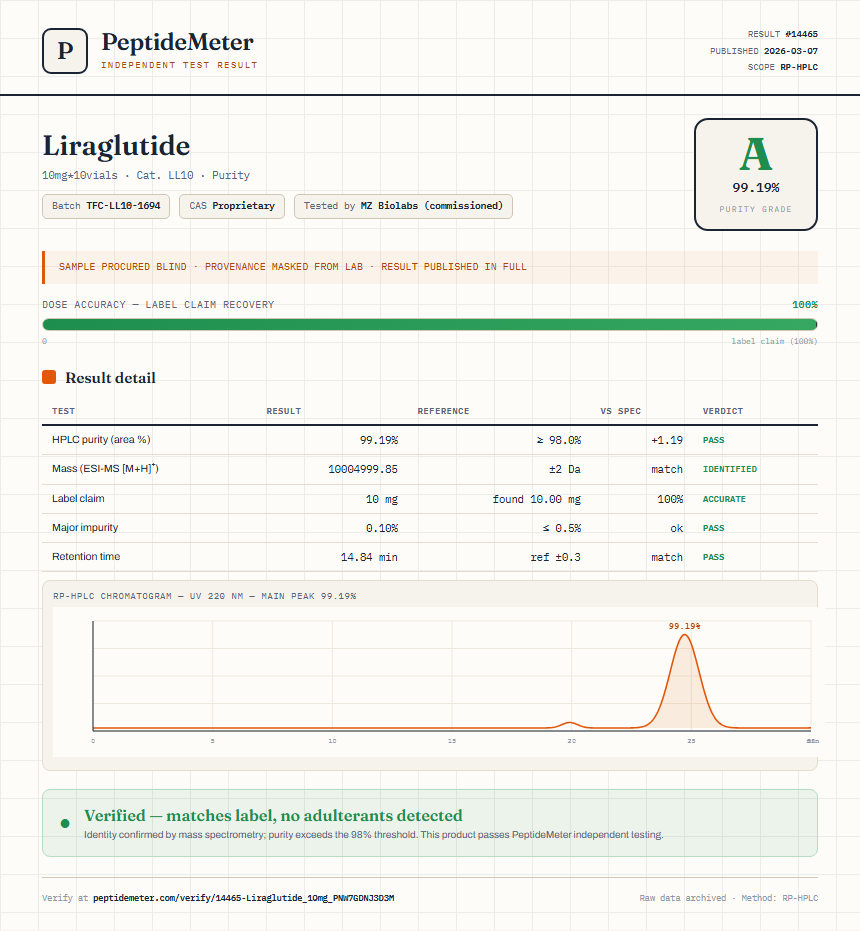Viewport: 860px width, 931px height.
Task: Click the SCOPE RP-HPLC text
Action: 783,67
